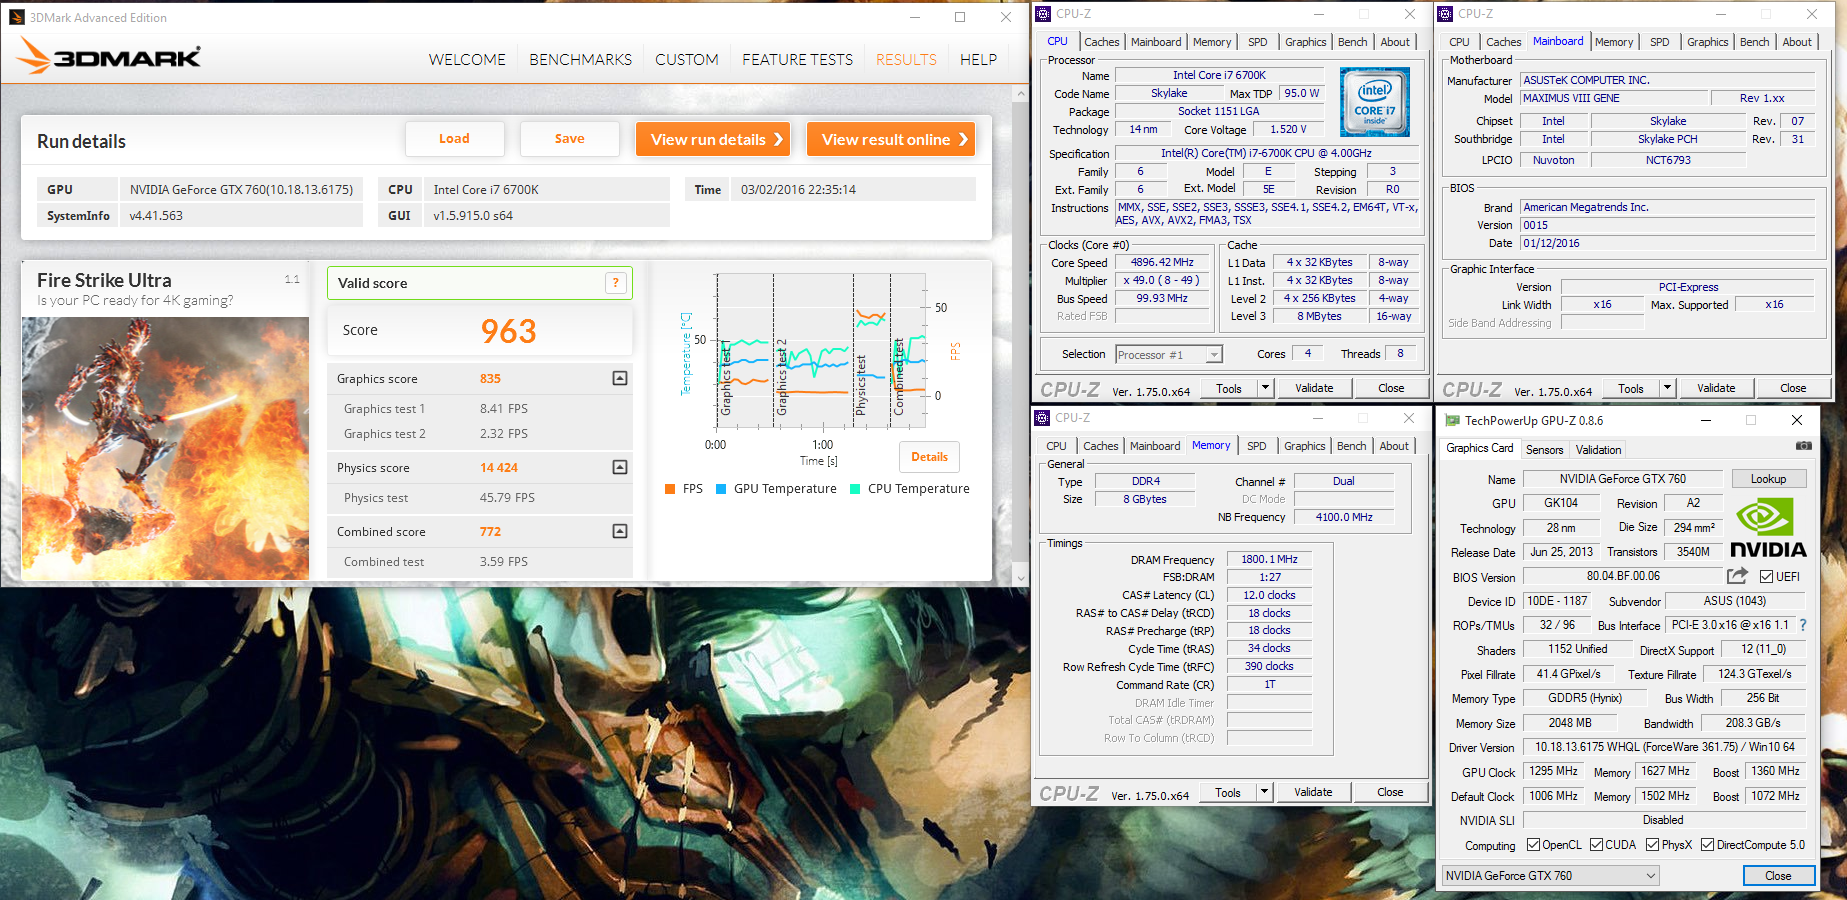
Task: Click the Lookup button in GPU-Z
Action: (1768, 479)
